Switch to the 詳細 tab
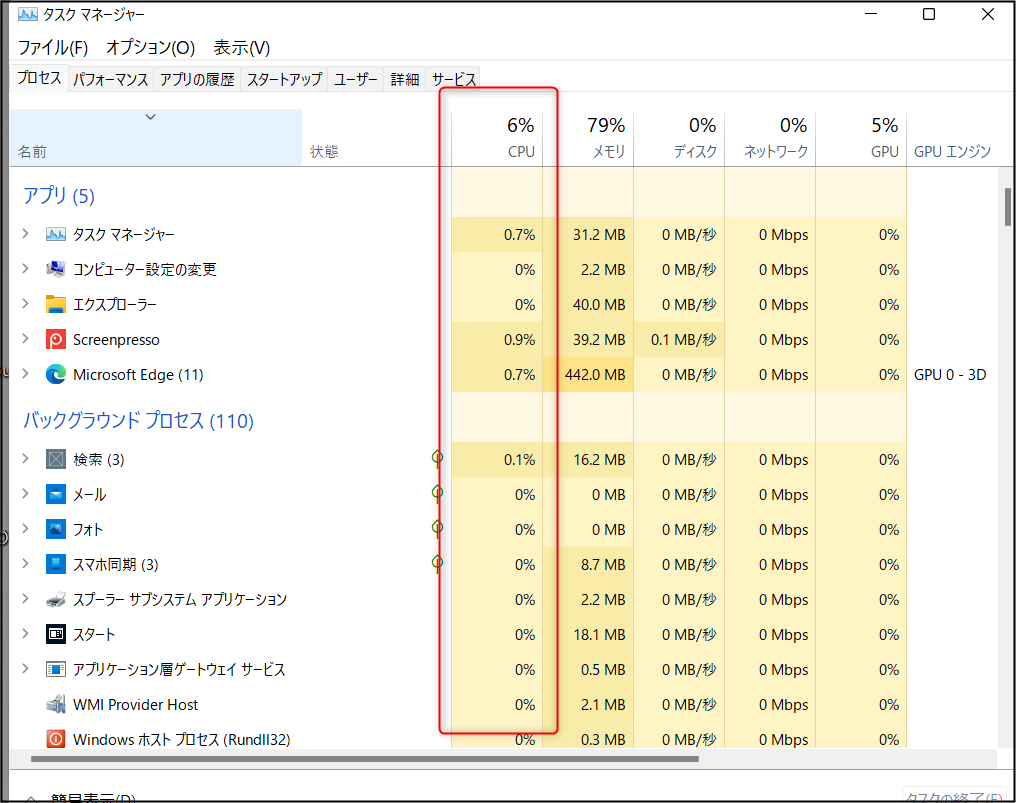The height and width of the screenshot is (803, 1016). pos(405,79)
